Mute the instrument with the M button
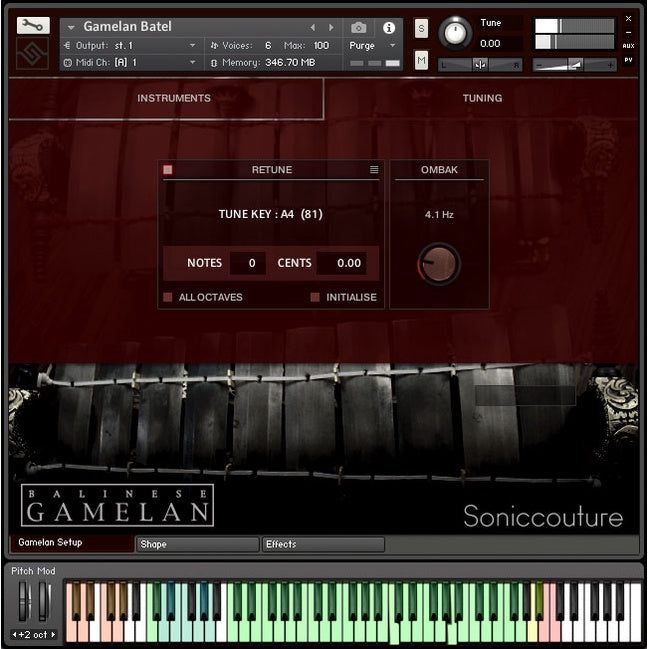 (x=421, y=60)
